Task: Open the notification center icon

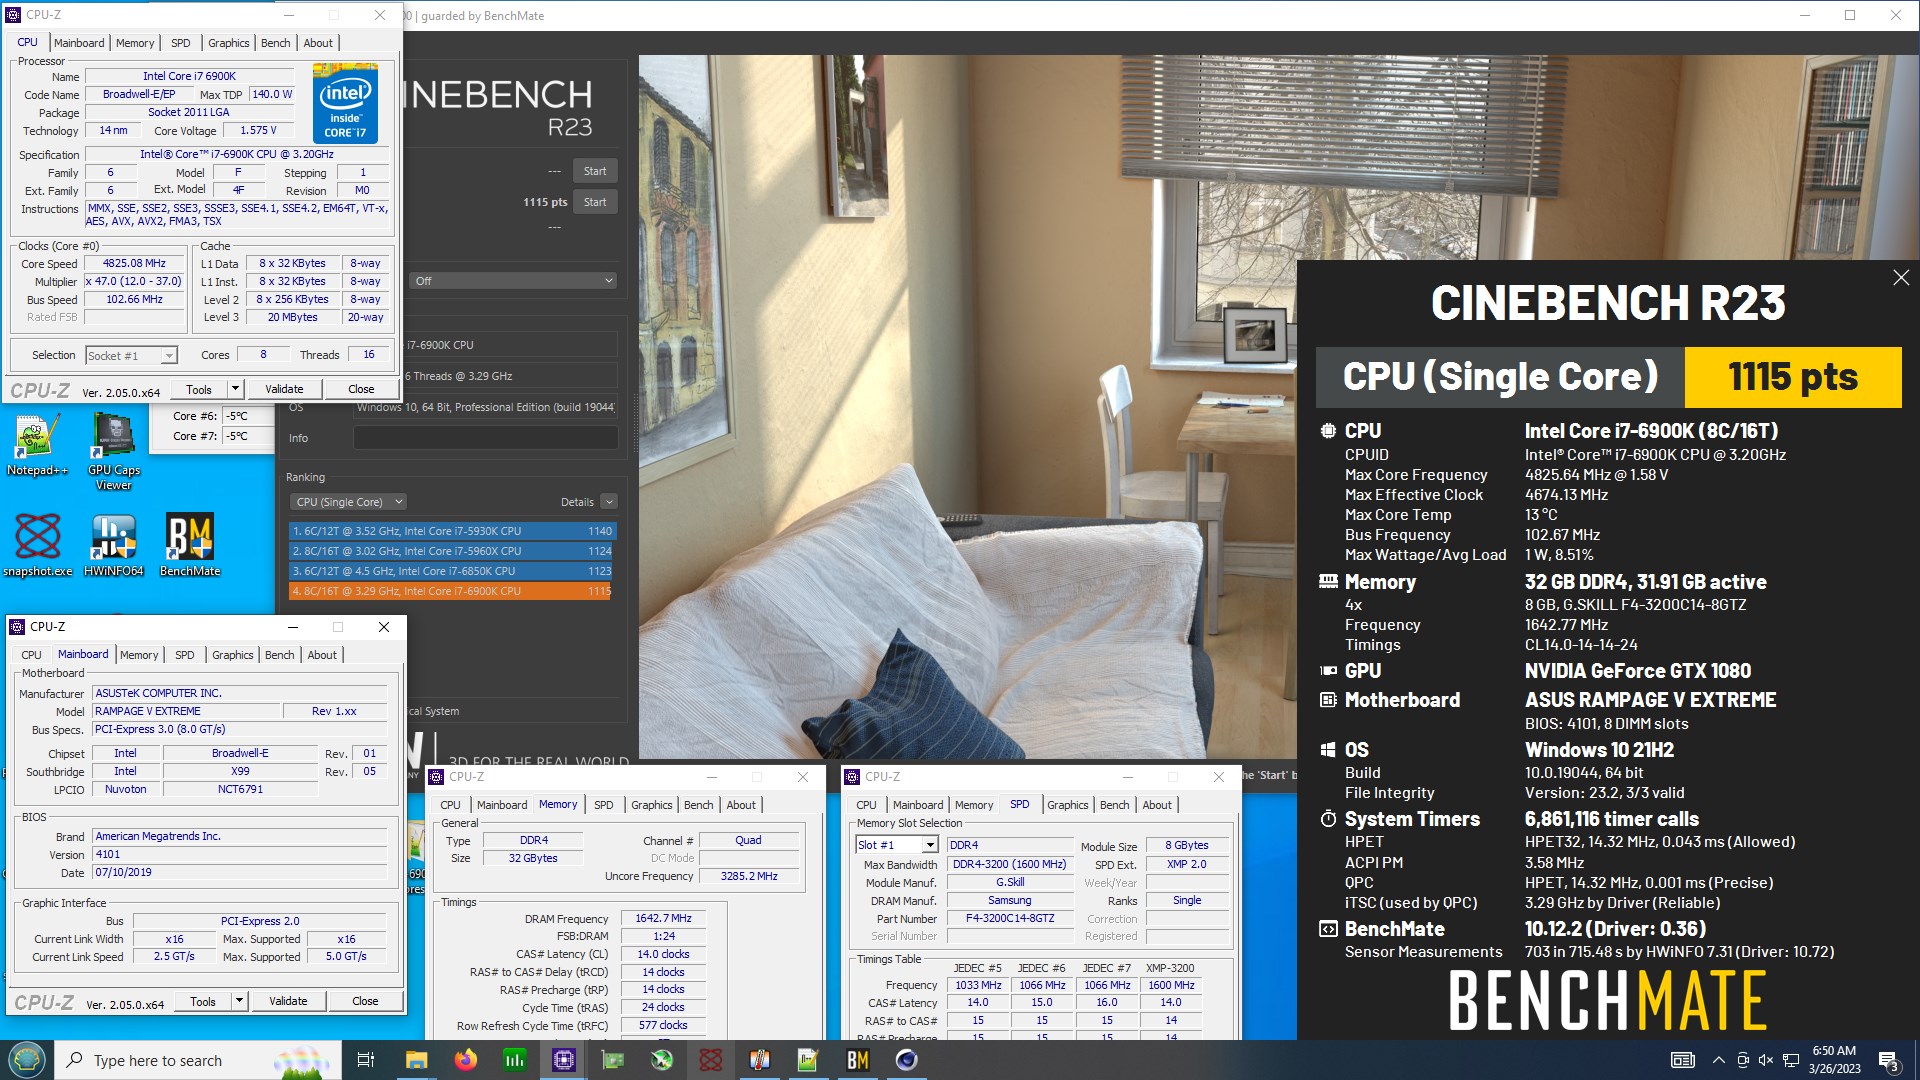Action: [x=1889, y=1060]
